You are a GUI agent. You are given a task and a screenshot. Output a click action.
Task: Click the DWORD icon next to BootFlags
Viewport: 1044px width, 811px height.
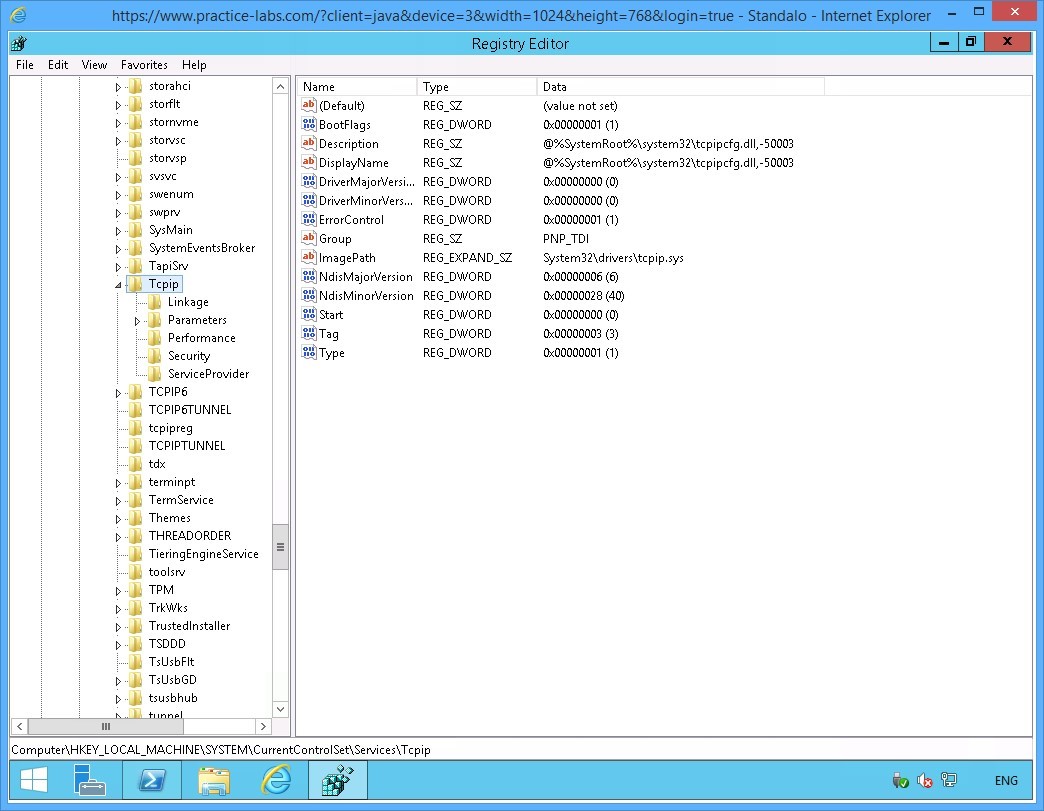[x=309, y=125]
